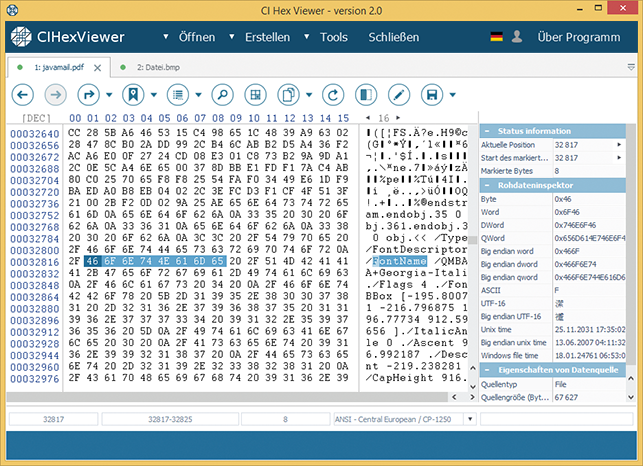Viewport: 643px width, 466px height.
Task: Click the QWord value in inspector
Action: tap(590, 238)
